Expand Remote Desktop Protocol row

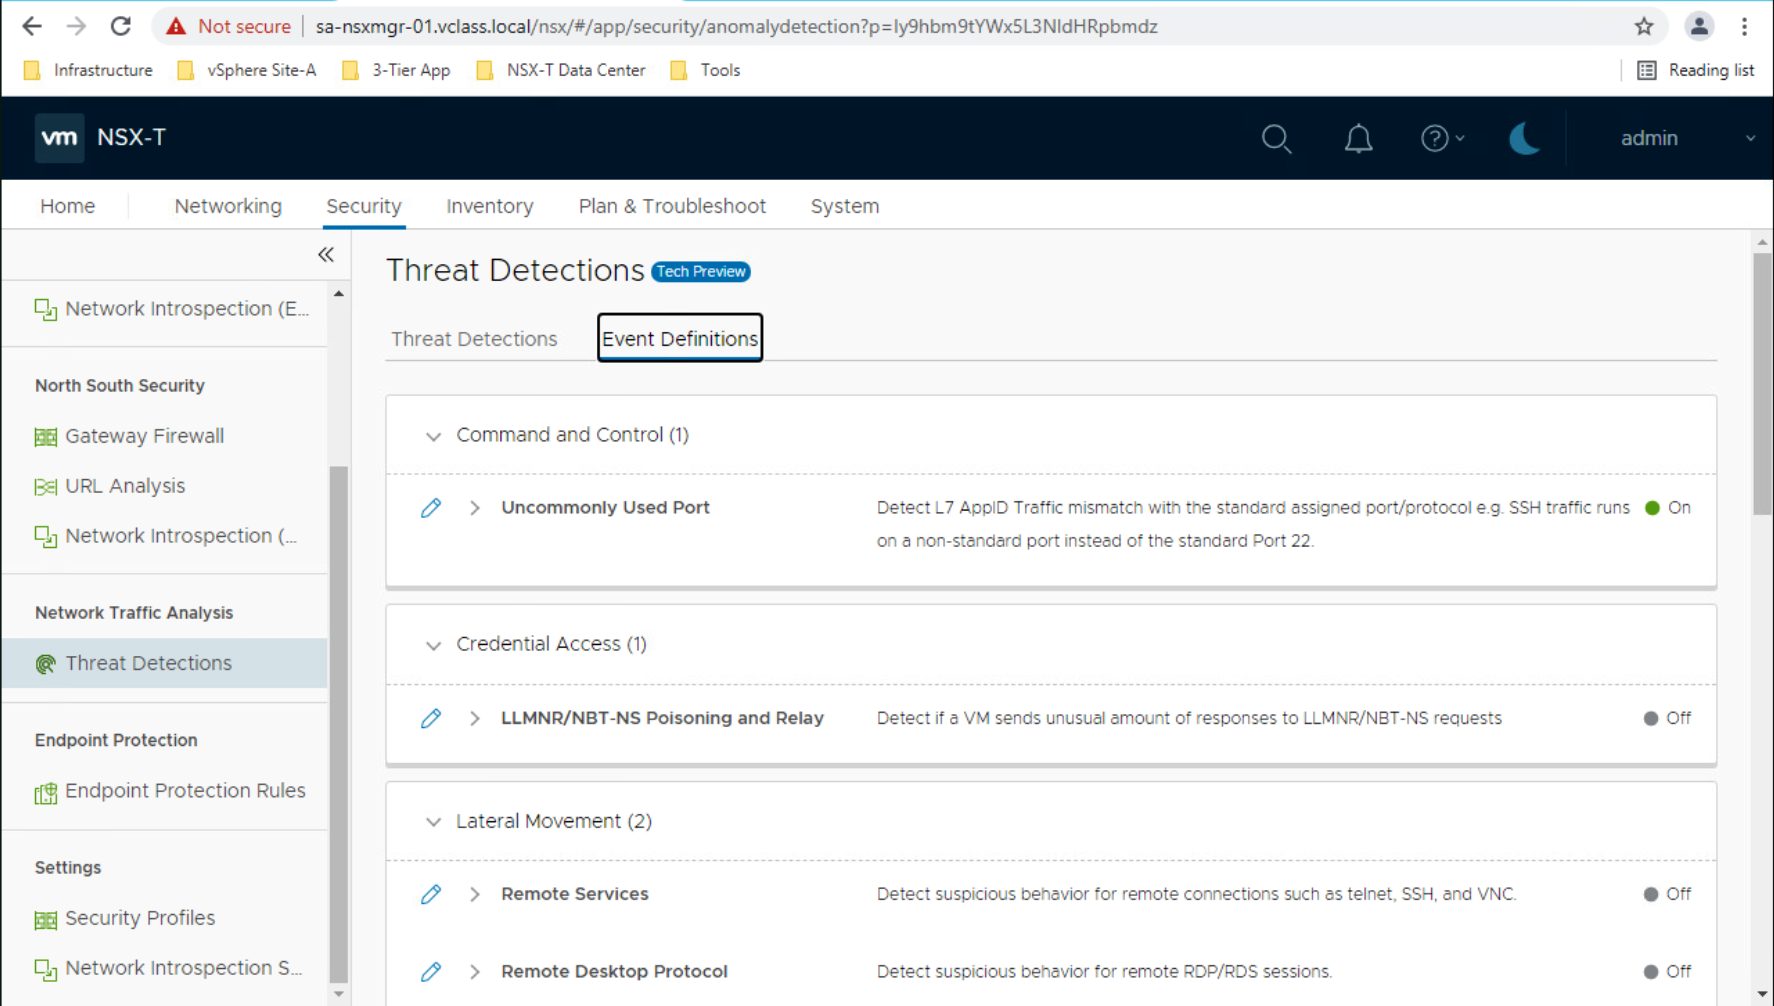475,972
